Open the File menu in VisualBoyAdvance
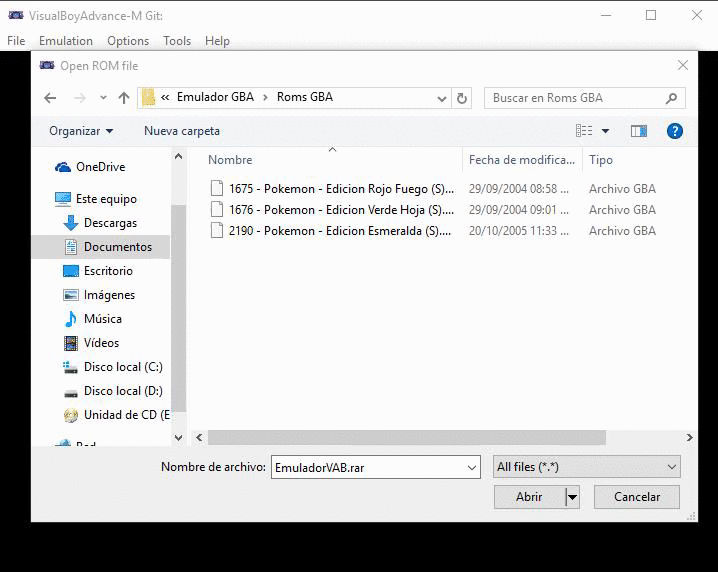 [16, 41]
